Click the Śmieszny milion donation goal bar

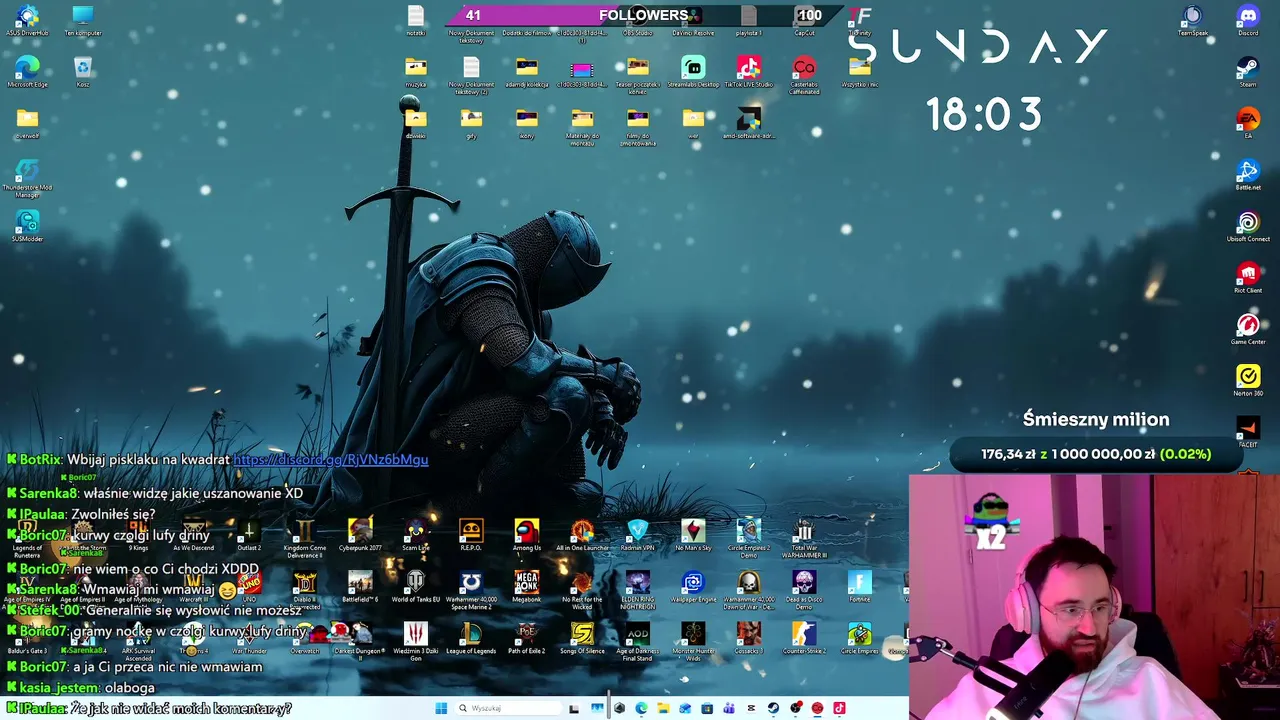1096,454
